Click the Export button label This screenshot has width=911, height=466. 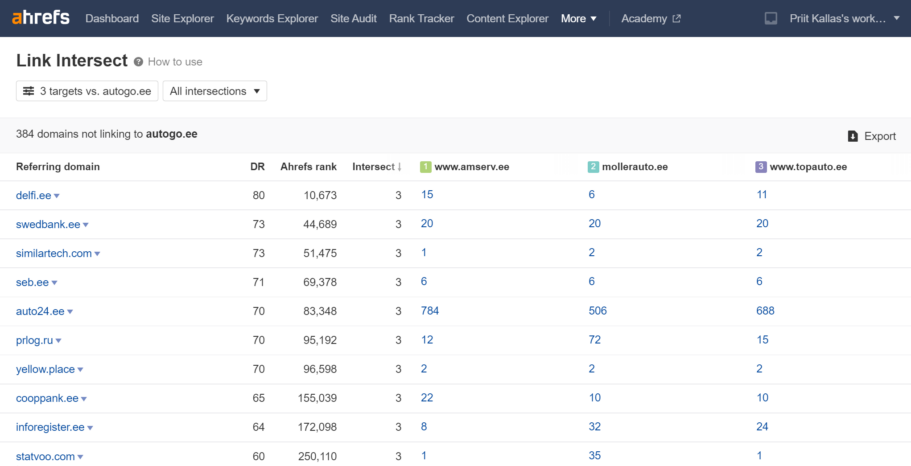pos(880,136)
